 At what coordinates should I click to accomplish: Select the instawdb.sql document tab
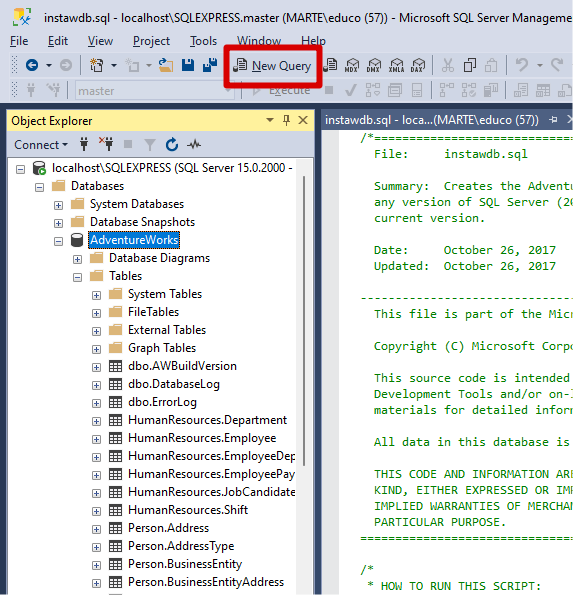pyautogui.click(x=431, y=120)
